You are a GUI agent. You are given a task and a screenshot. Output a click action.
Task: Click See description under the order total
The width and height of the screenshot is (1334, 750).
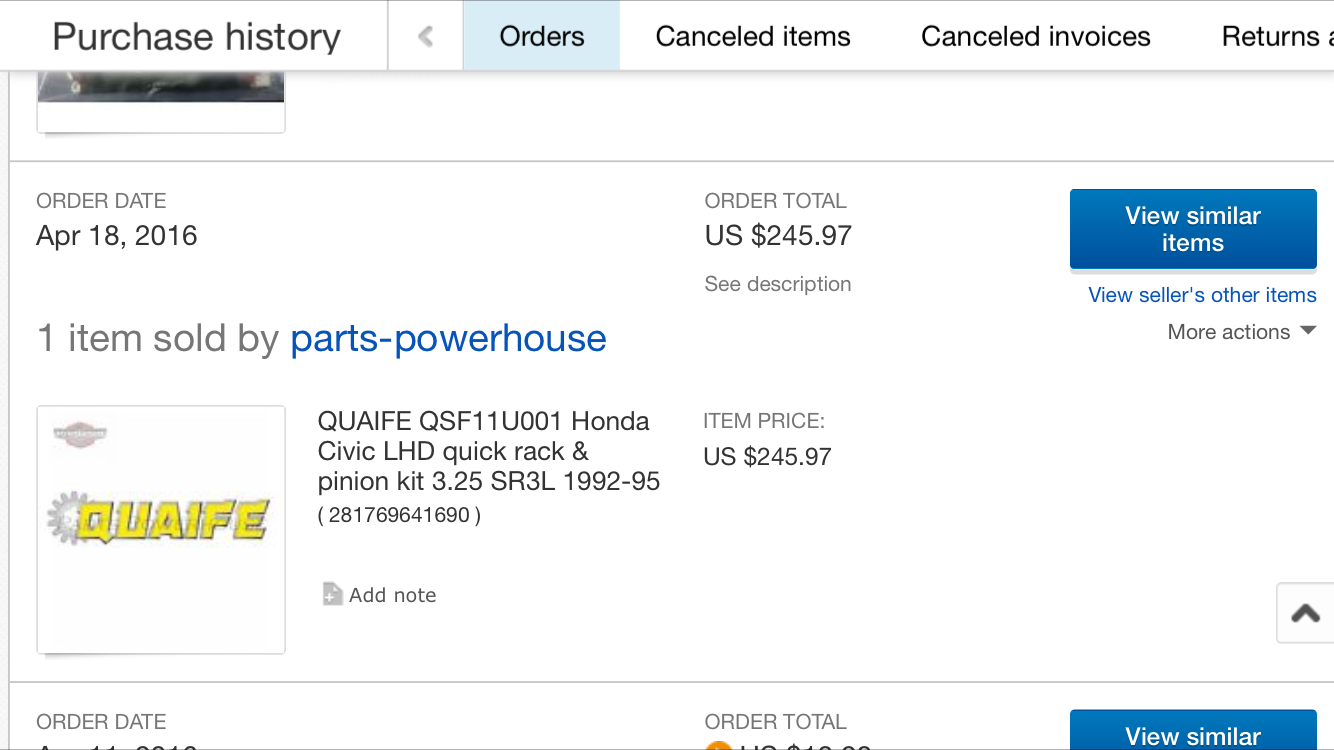click(x=777, y=284)
